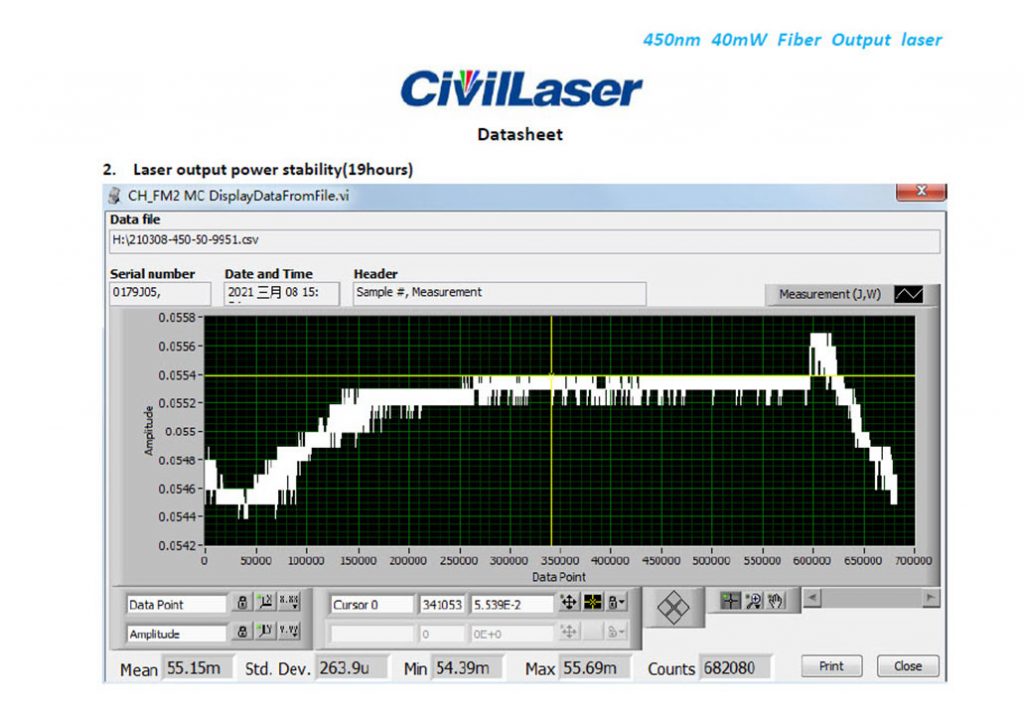The image size is (1024, 715).
Task: Autoscale the Y axis once
Action: point(265,631)
